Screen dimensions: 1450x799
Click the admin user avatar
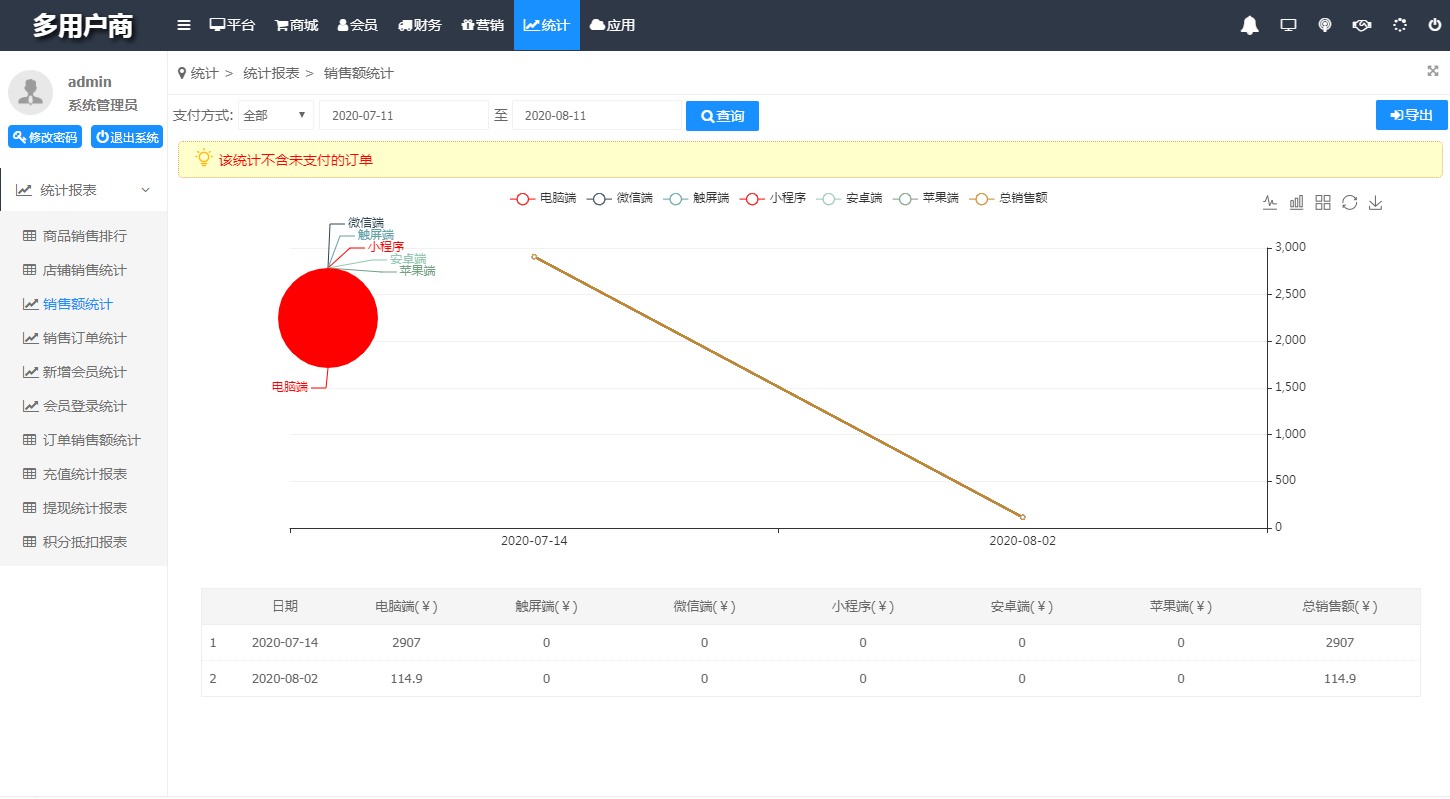point(30,92)
